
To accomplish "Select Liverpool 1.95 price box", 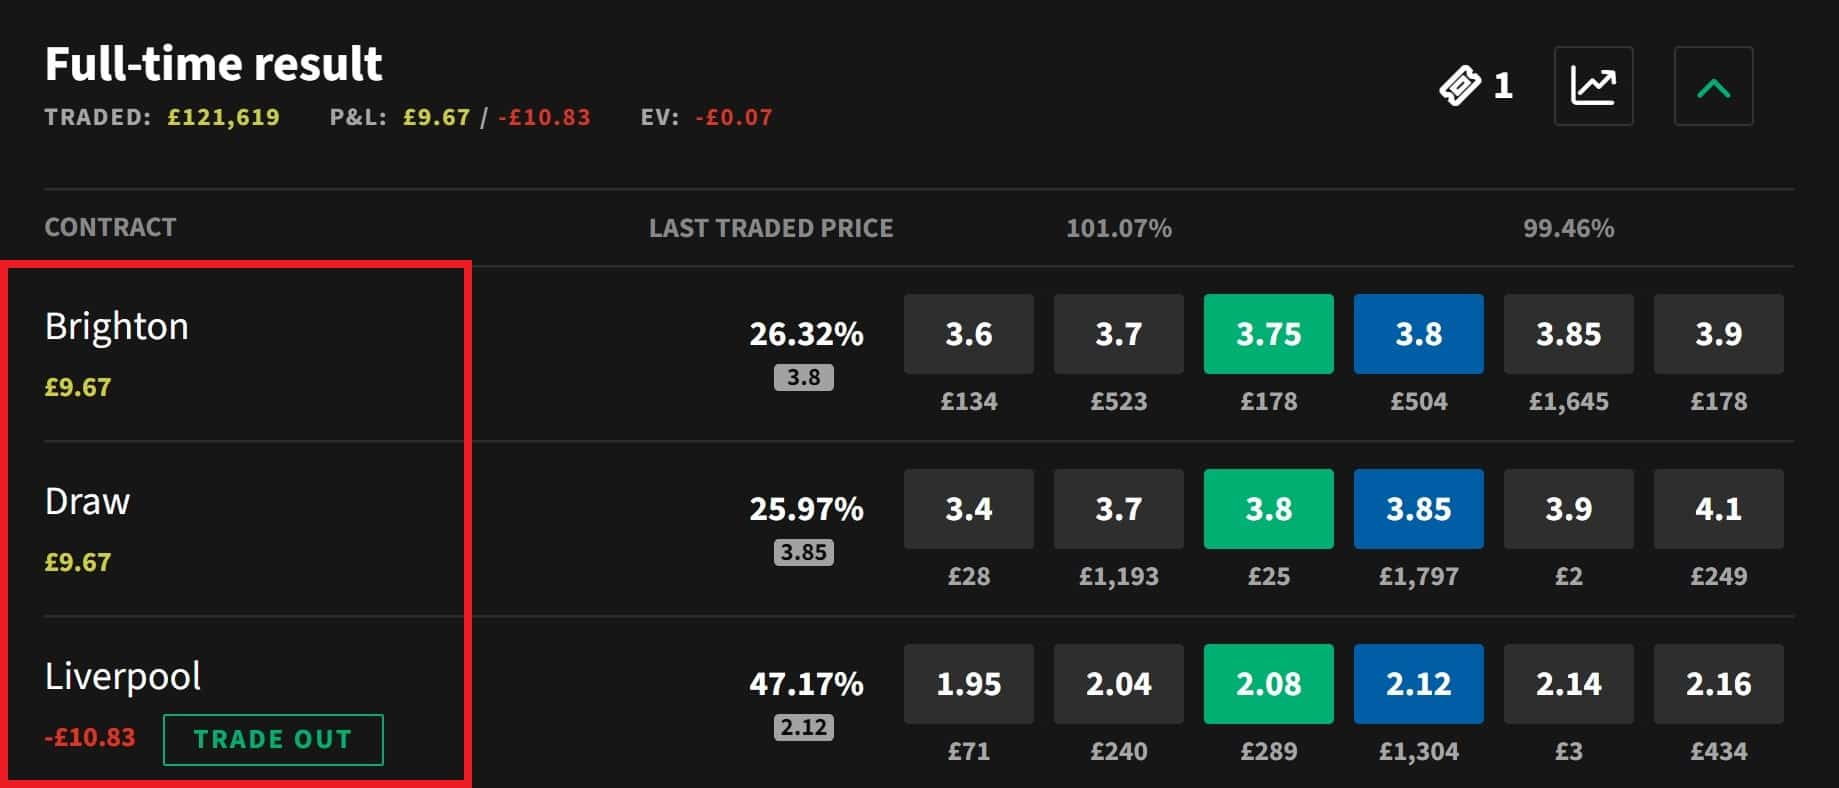I will pos(968,684).
